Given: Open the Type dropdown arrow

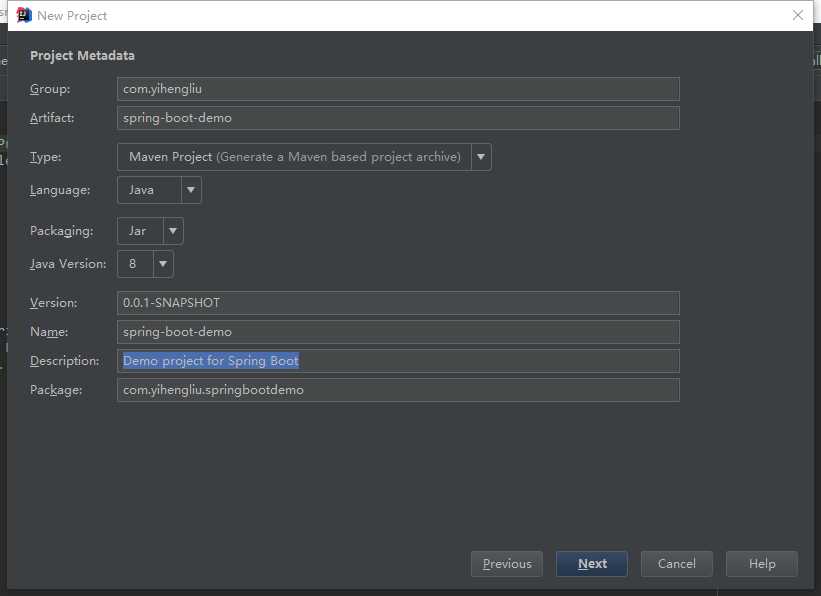Looking at the screenshot, I should pos(481,157).
